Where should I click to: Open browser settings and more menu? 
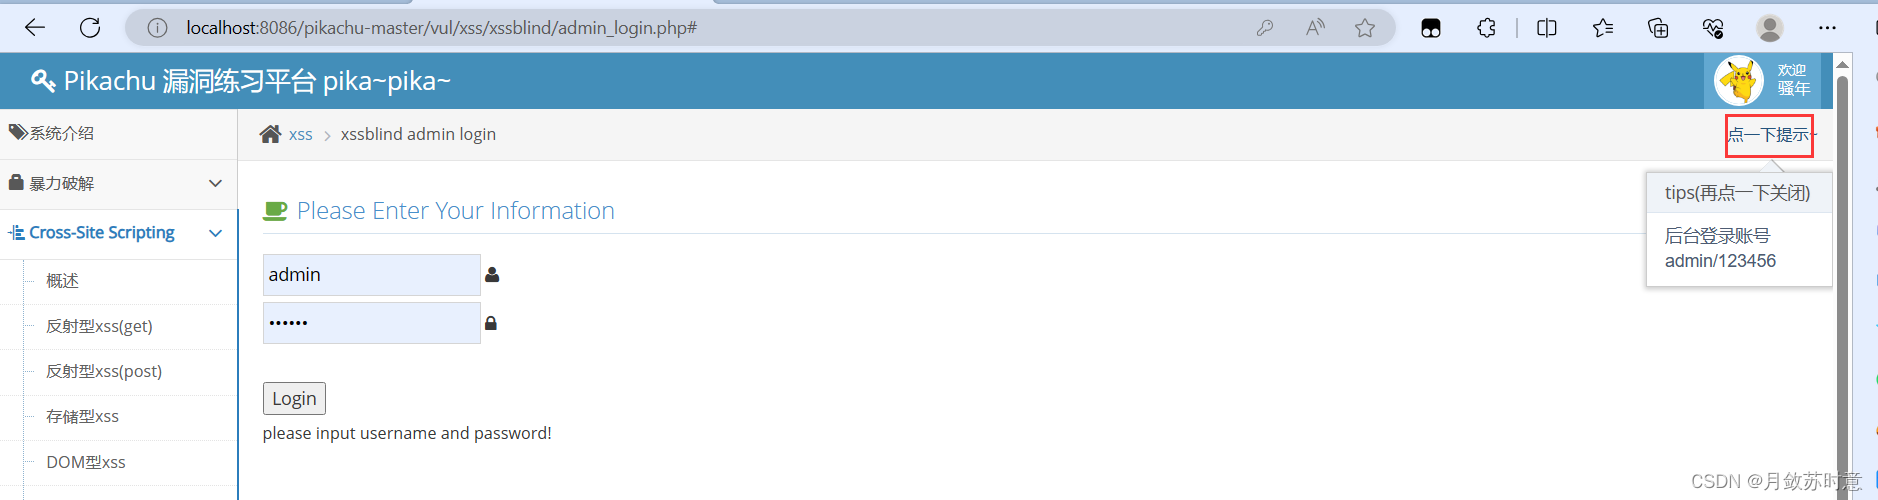pos(1827,28)
